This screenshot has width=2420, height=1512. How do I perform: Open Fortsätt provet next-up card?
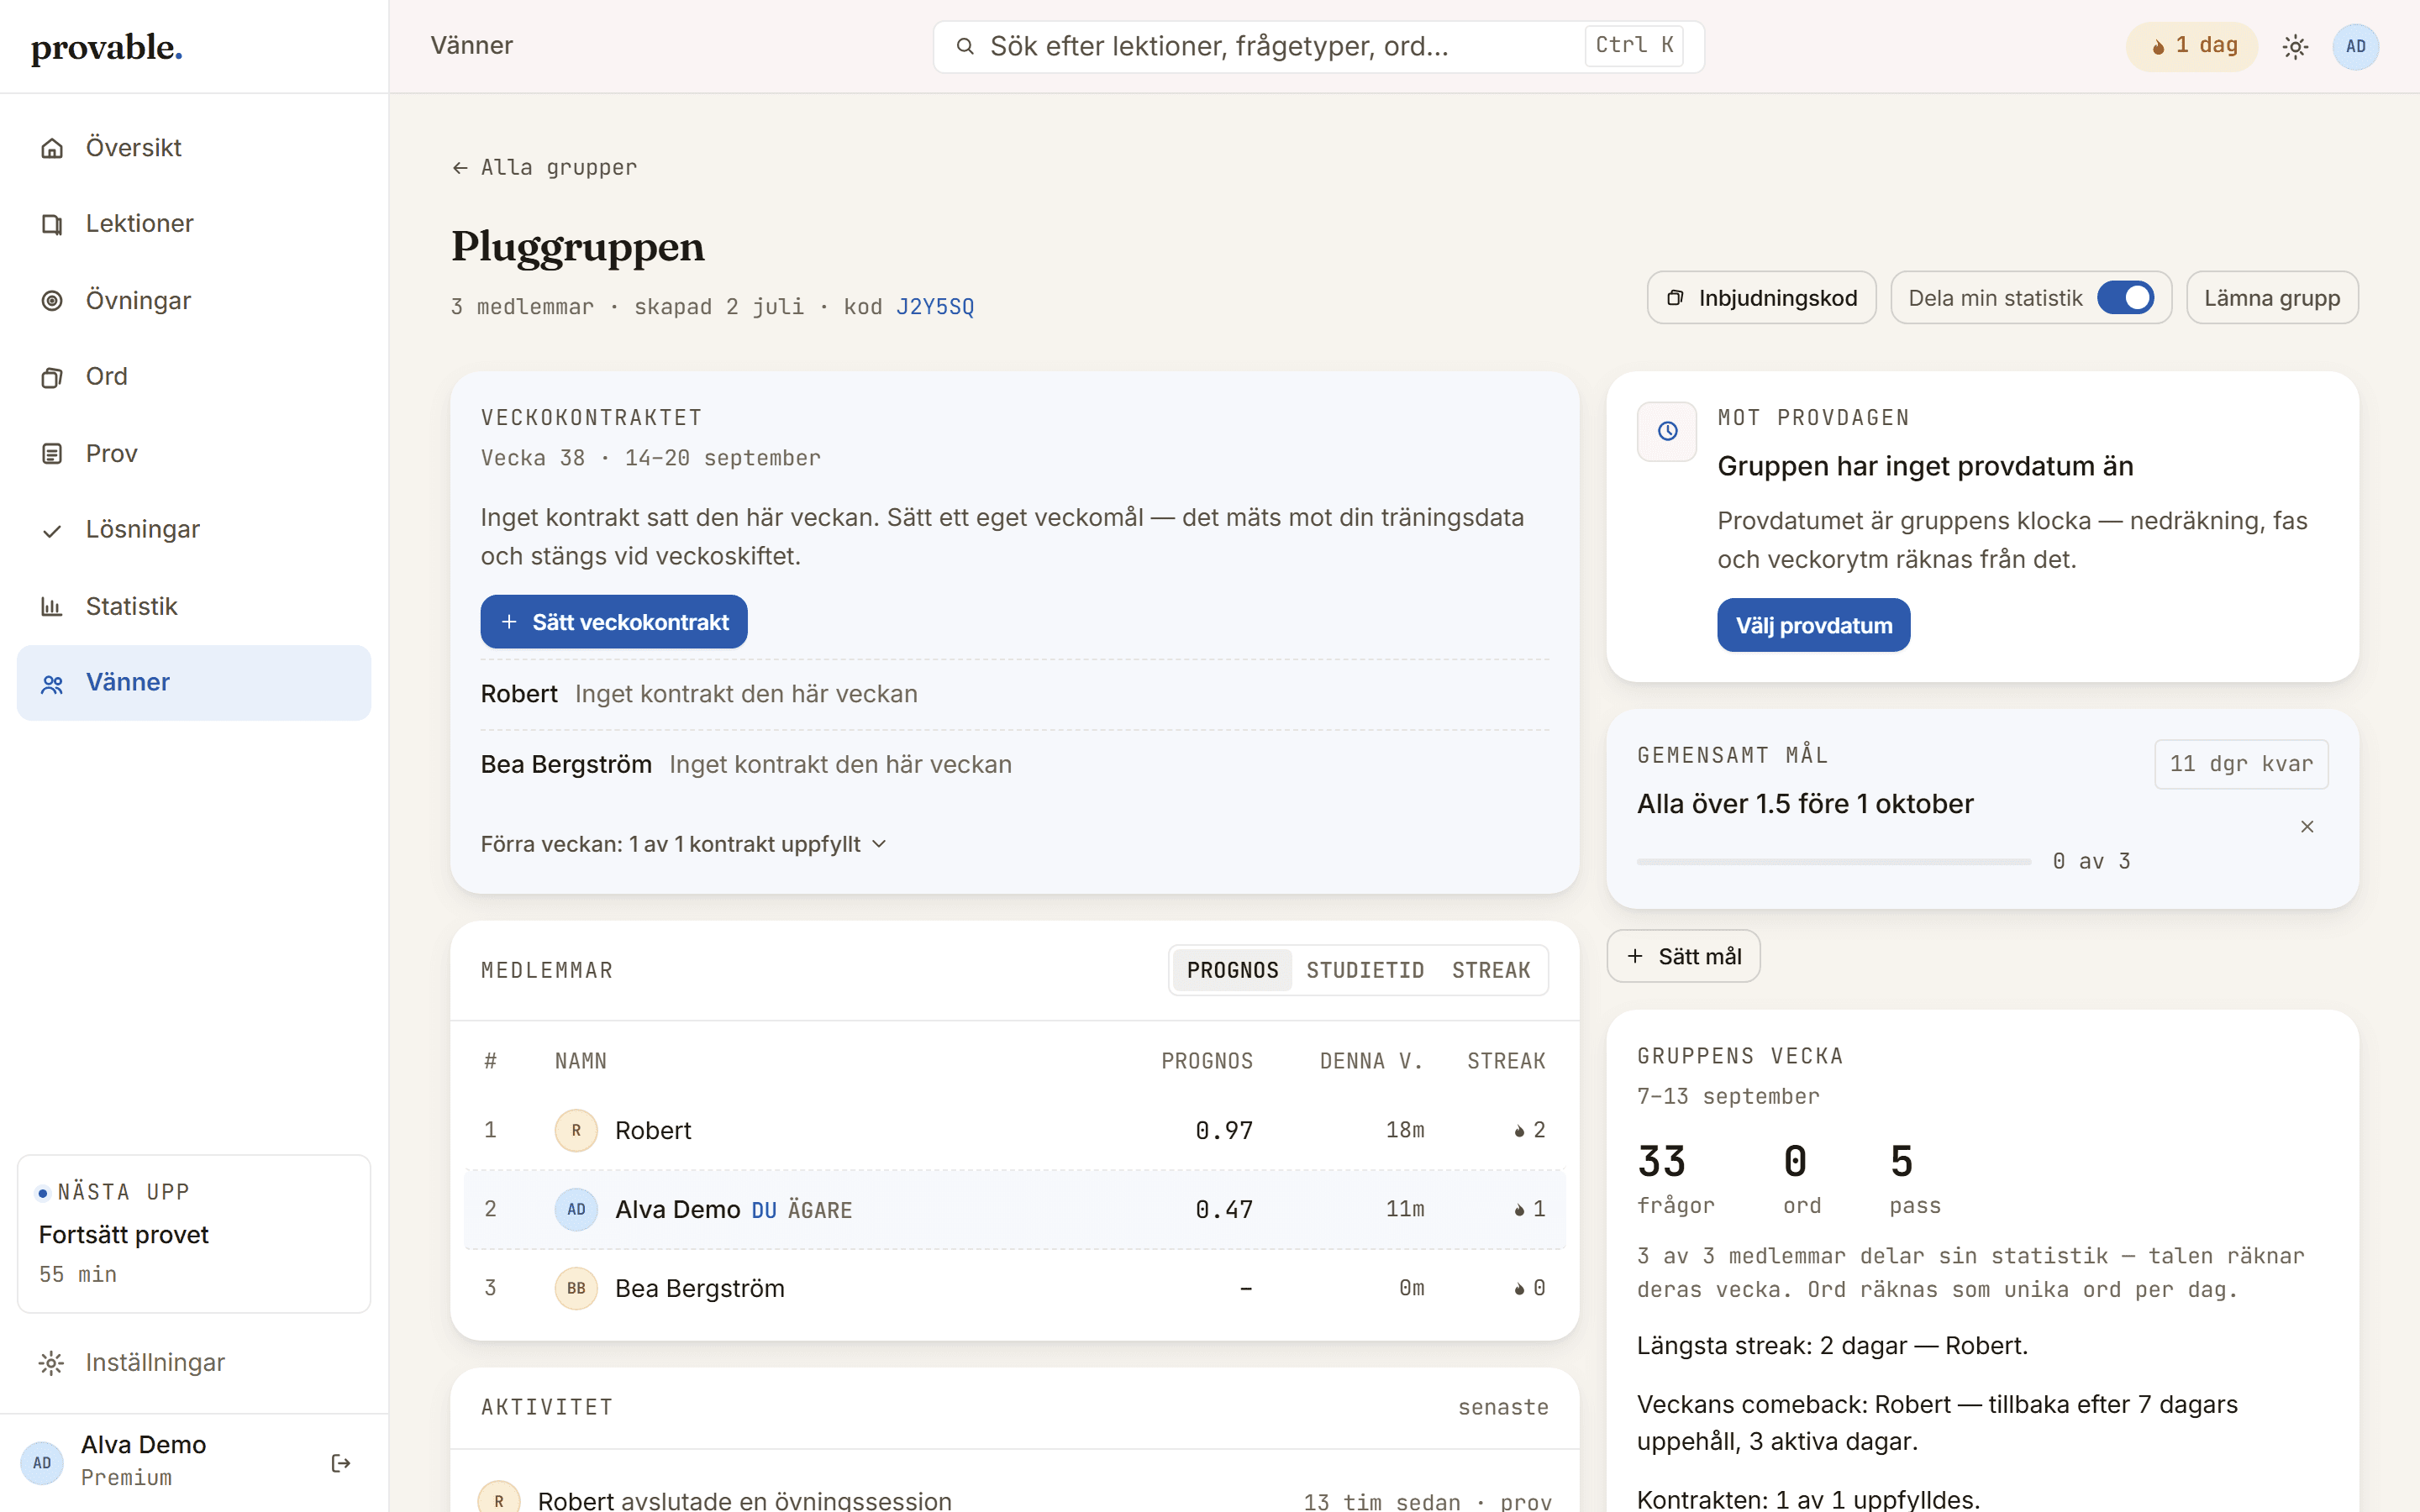194,1234
